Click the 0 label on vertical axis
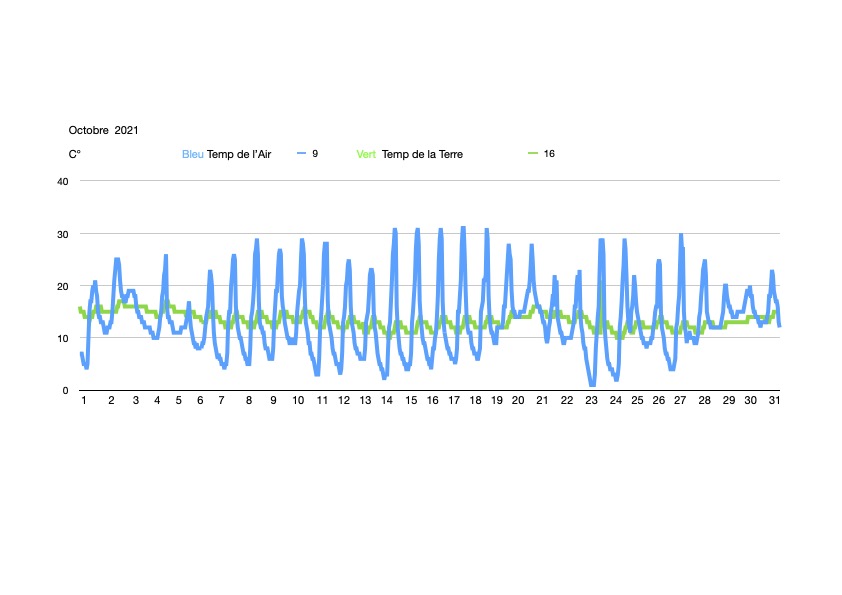 [x=65, y=390]
